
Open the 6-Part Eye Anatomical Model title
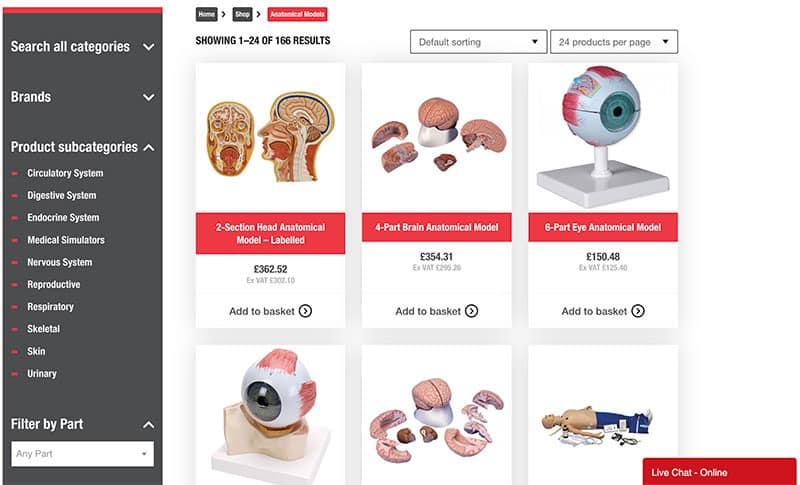tap(603, 227)
